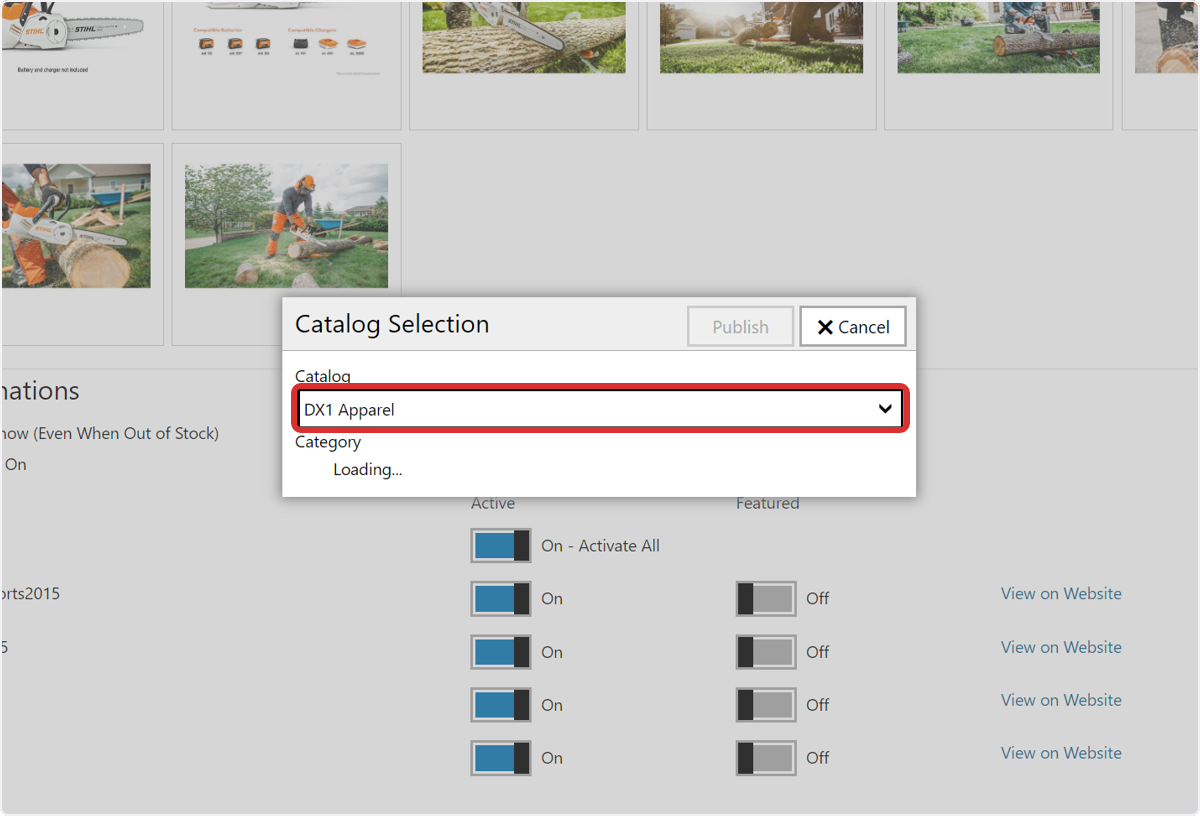Select the thumbnail of helmeted man sawing logs on lawn
Viewport: 1200px width, 816px height.
coord(287,244)
